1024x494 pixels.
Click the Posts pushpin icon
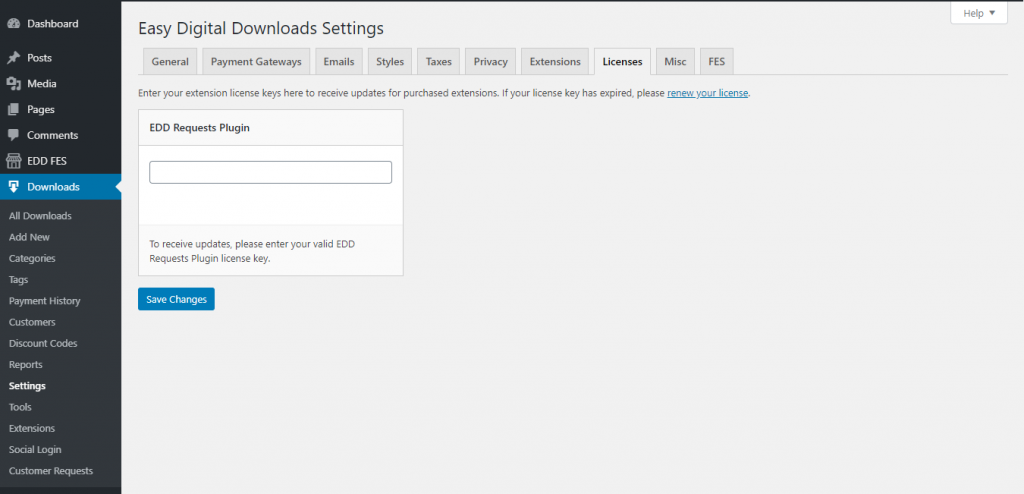13,58
